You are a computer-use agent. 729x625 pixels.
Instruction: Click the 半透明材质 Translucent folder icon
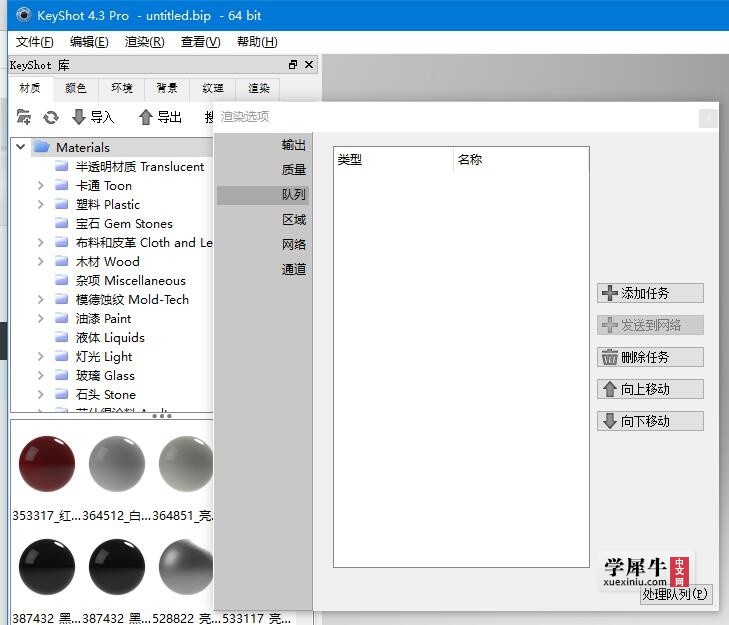click(61, 166)
